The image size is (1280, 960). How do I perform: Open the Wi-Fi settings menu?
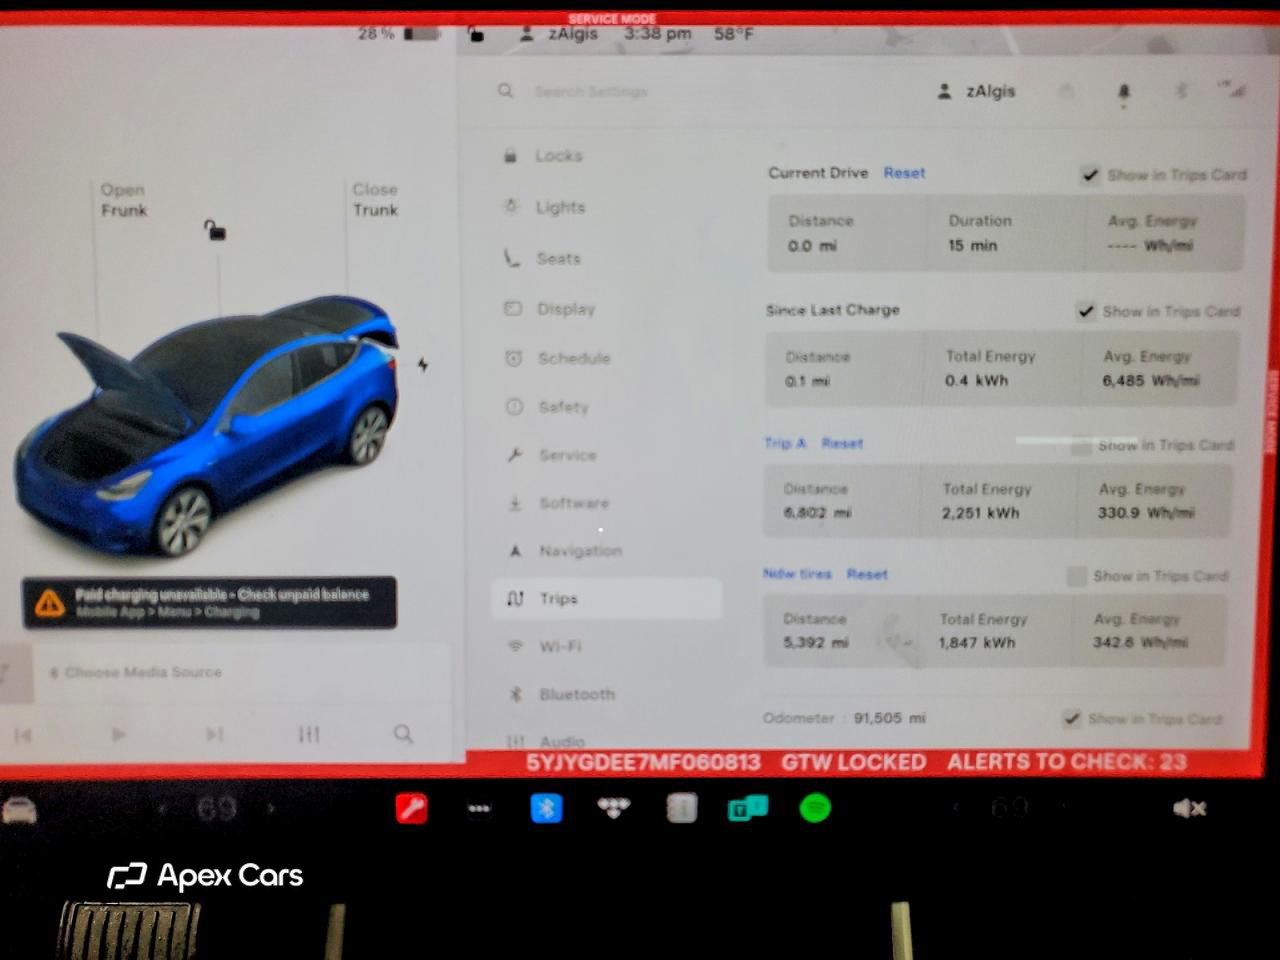(x=560, y=646)
